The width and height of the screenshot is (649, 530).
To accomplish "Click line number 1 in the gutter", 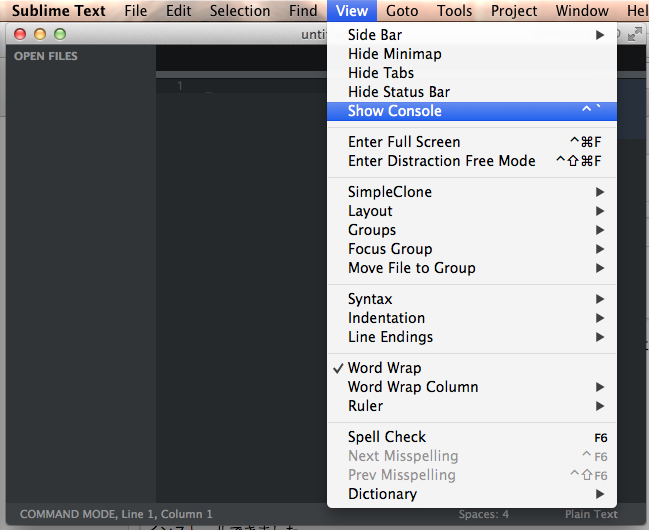I will pos(180,86).
